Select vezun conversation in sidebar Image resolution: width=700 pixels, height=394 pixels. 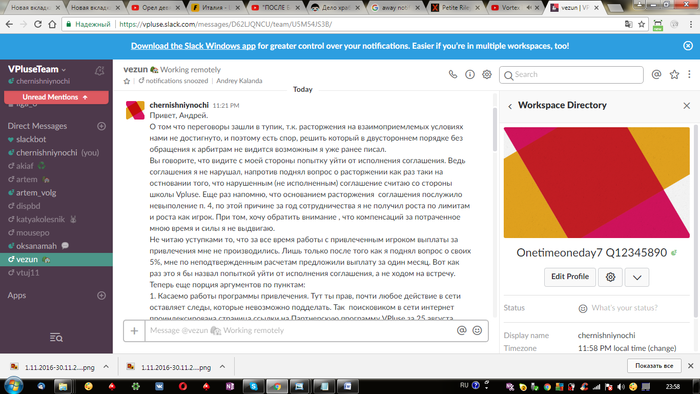pyautogui.click(x=56, y=259)
